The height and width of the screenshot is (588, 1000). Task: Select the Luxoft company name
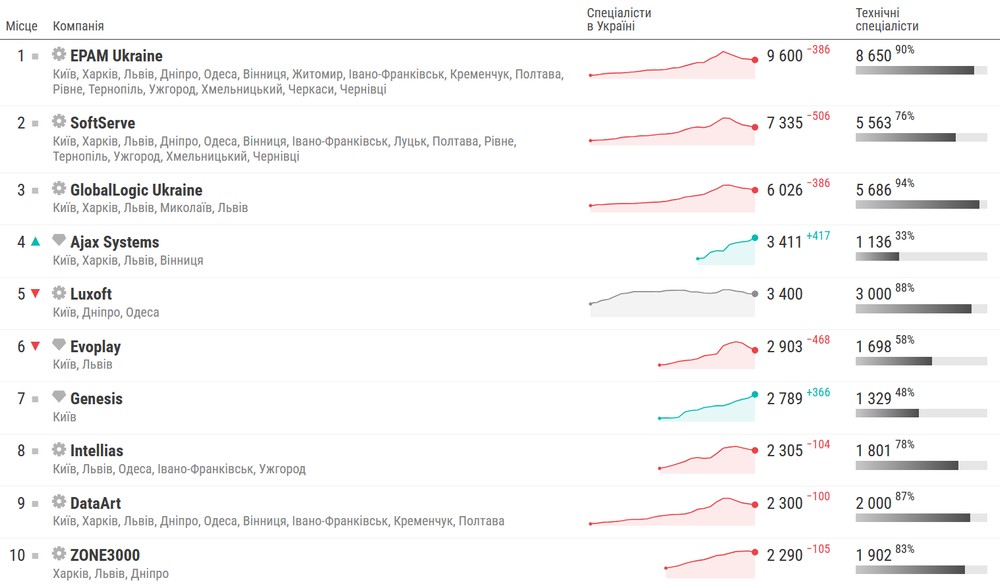click(x=91, y=294)
